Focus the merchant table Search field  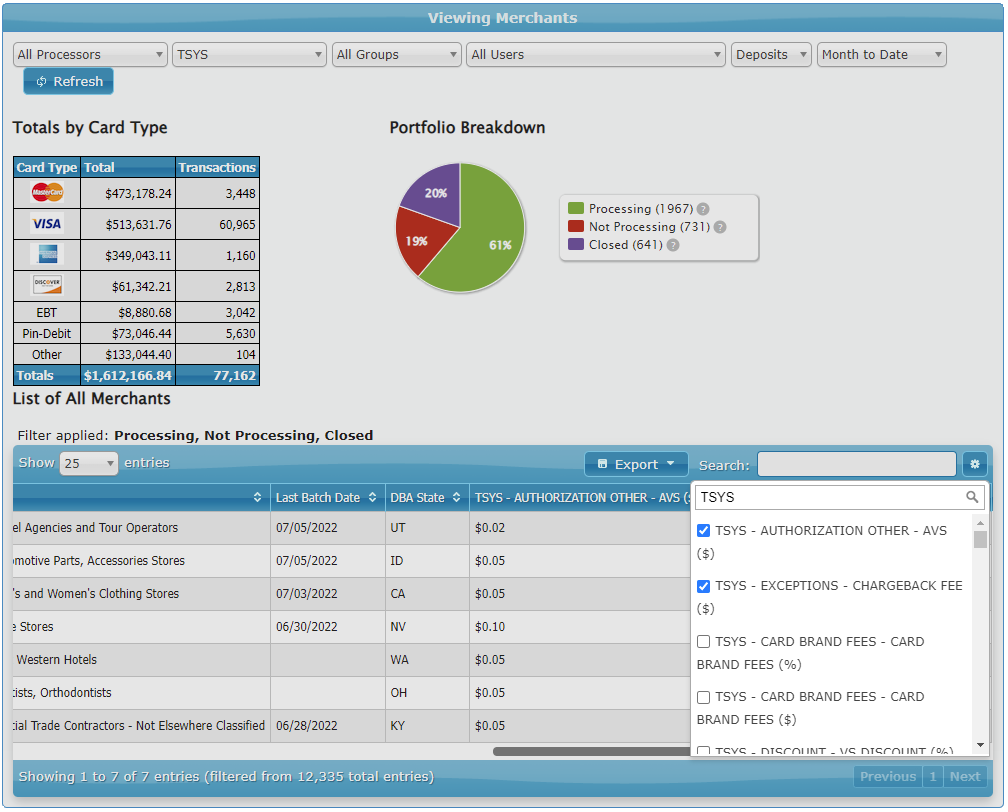point(856,464)
